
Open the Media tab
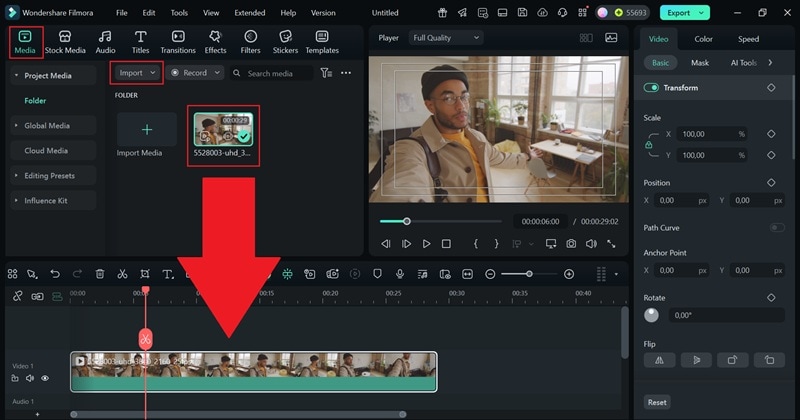[x=25, y=42]
